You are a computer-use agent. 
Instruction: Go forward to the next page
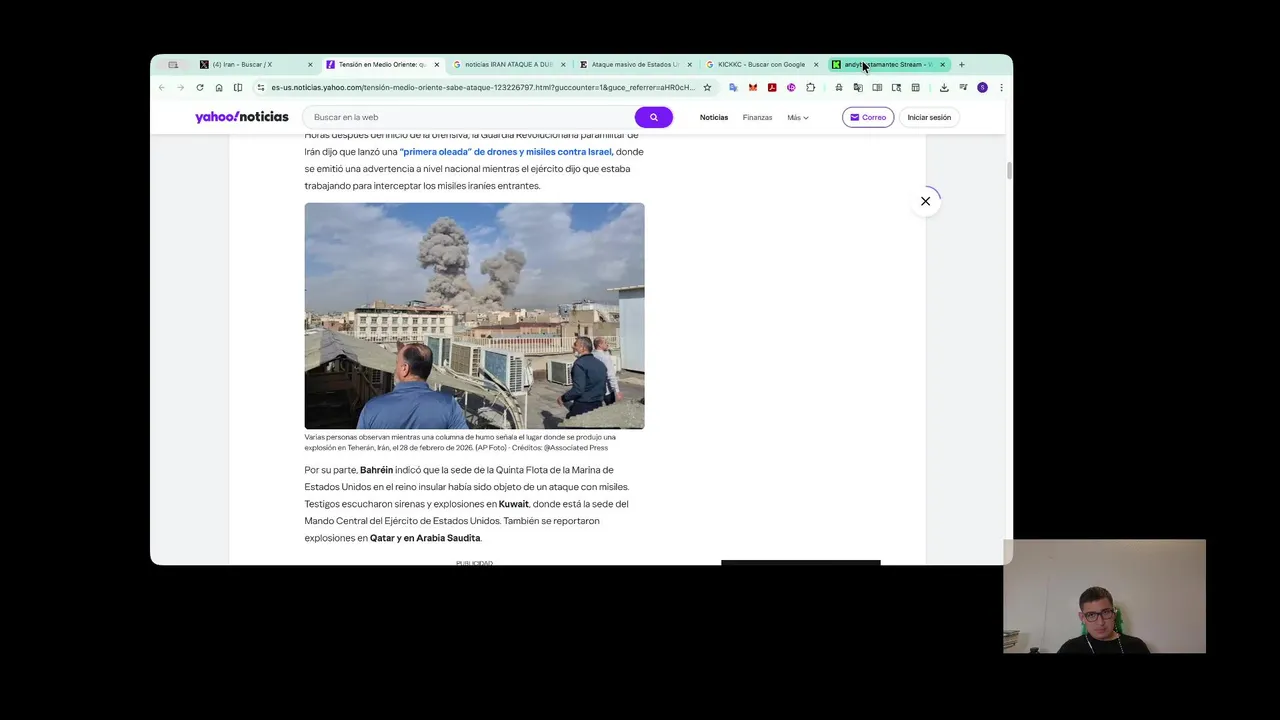tap(181, 87)
